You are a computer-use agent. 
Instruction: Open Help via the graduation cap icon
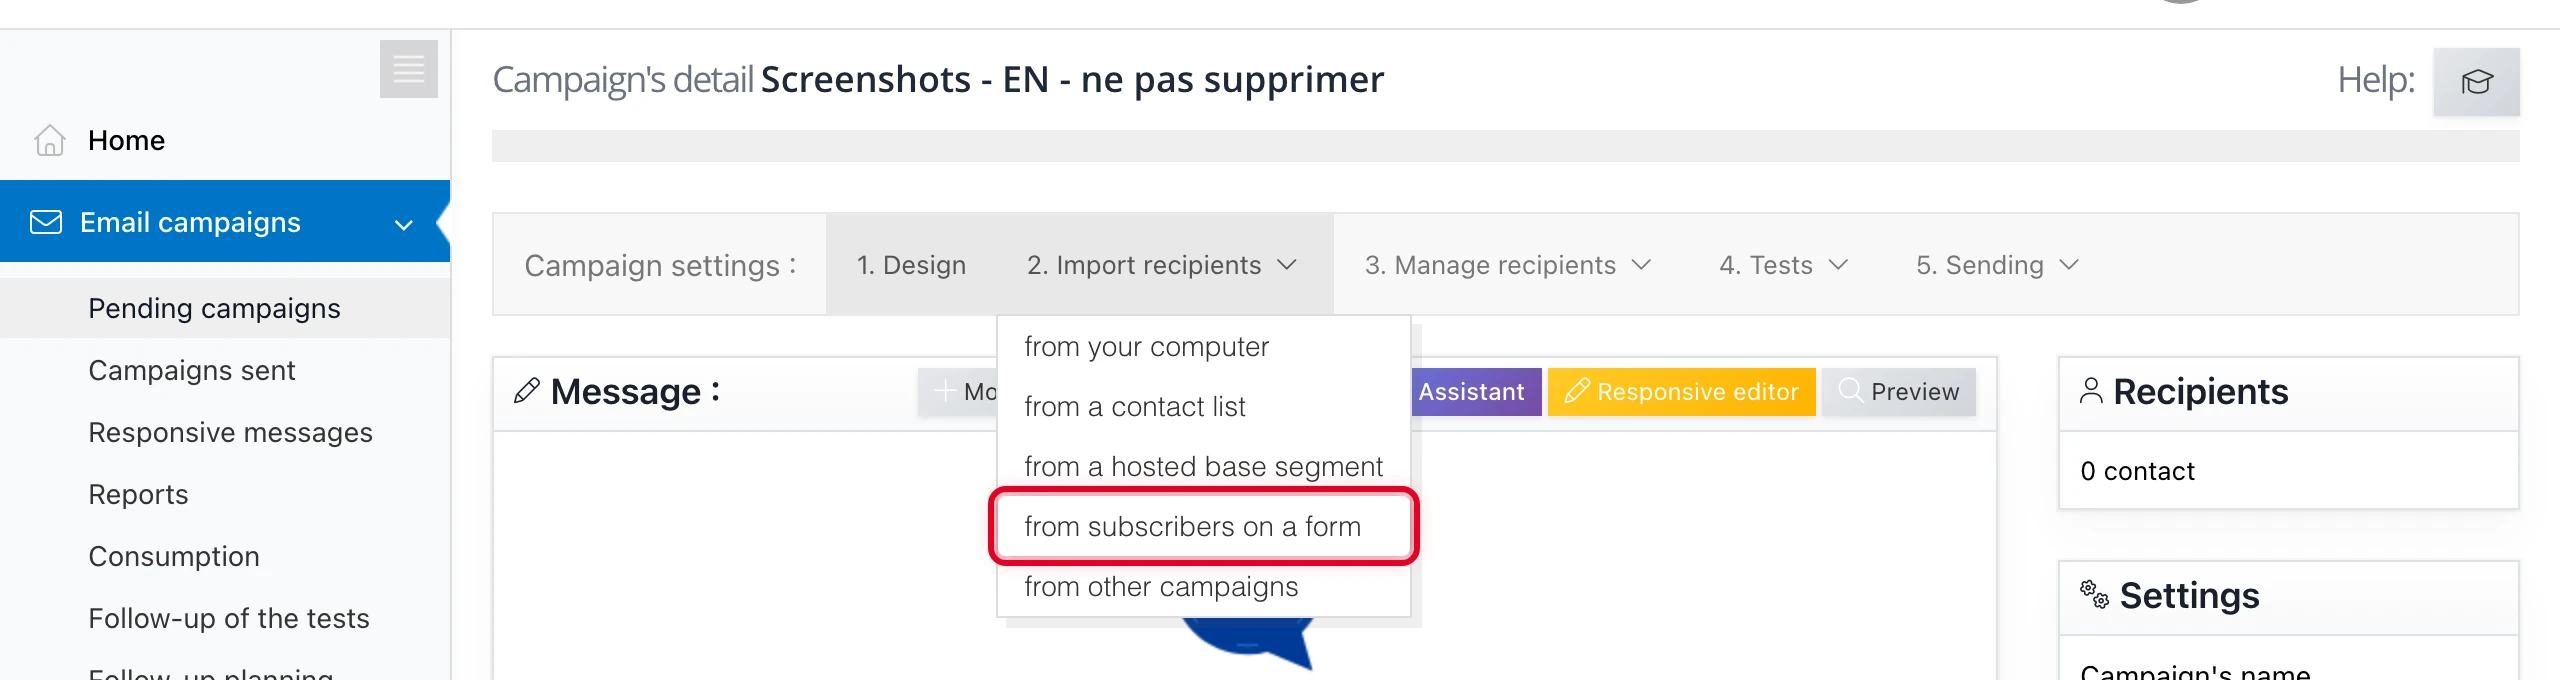[2477, 82]
